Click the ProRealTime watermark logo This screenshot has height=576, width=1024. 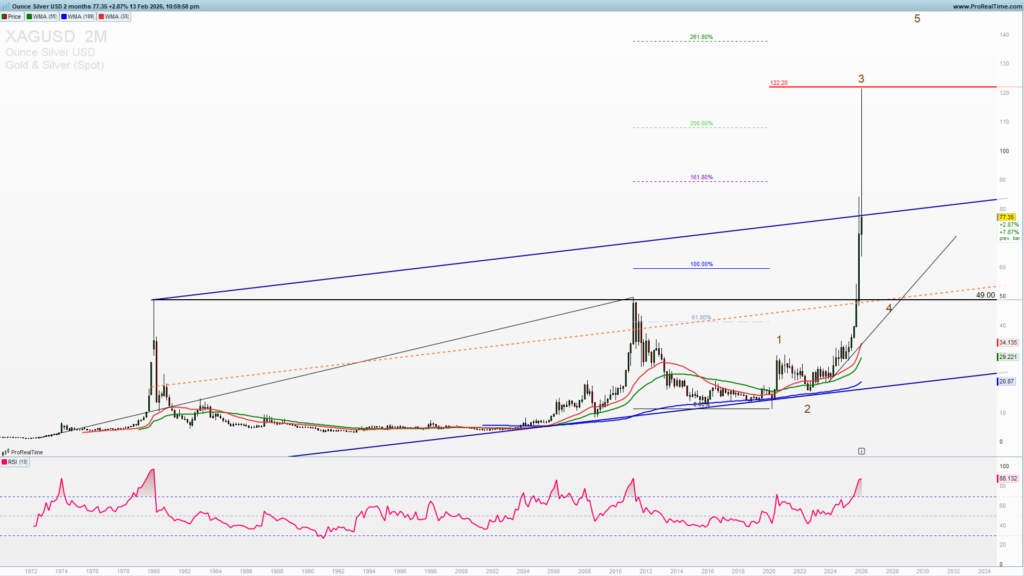pos(28,451)
